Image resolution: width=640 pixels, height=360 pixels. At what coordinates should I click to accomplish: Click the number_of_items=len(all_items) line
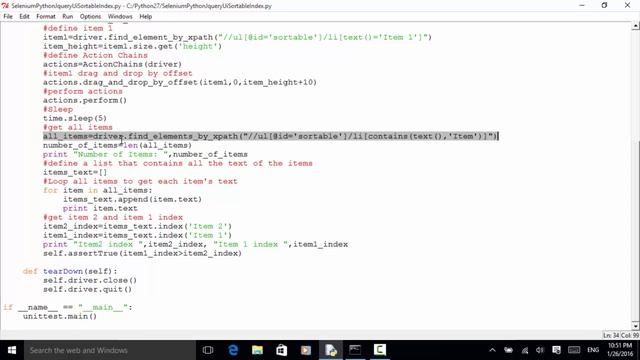click(117, 145)
